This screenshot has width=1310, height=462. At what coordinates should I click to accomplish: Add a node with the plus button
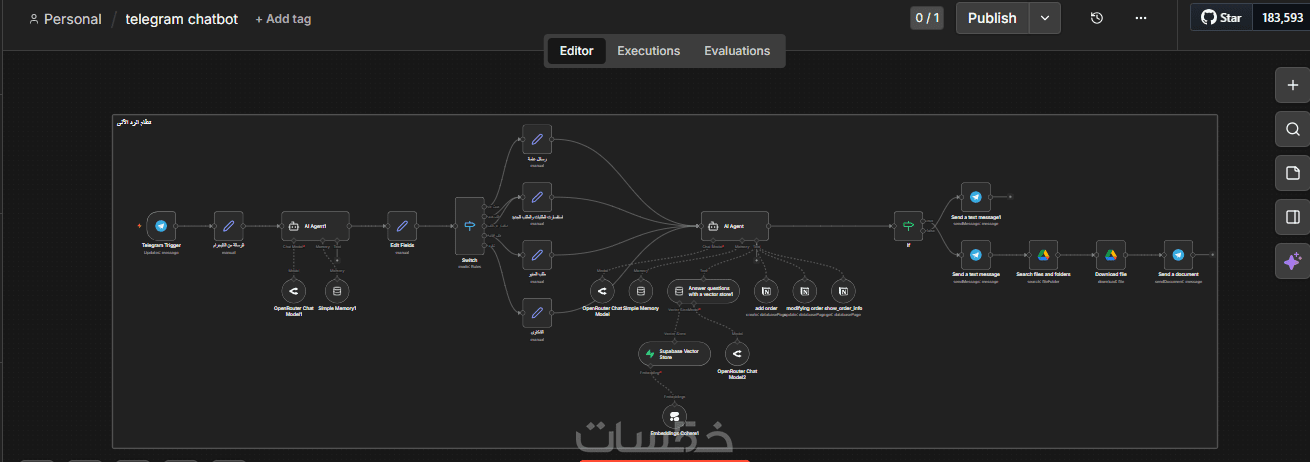1292,85
